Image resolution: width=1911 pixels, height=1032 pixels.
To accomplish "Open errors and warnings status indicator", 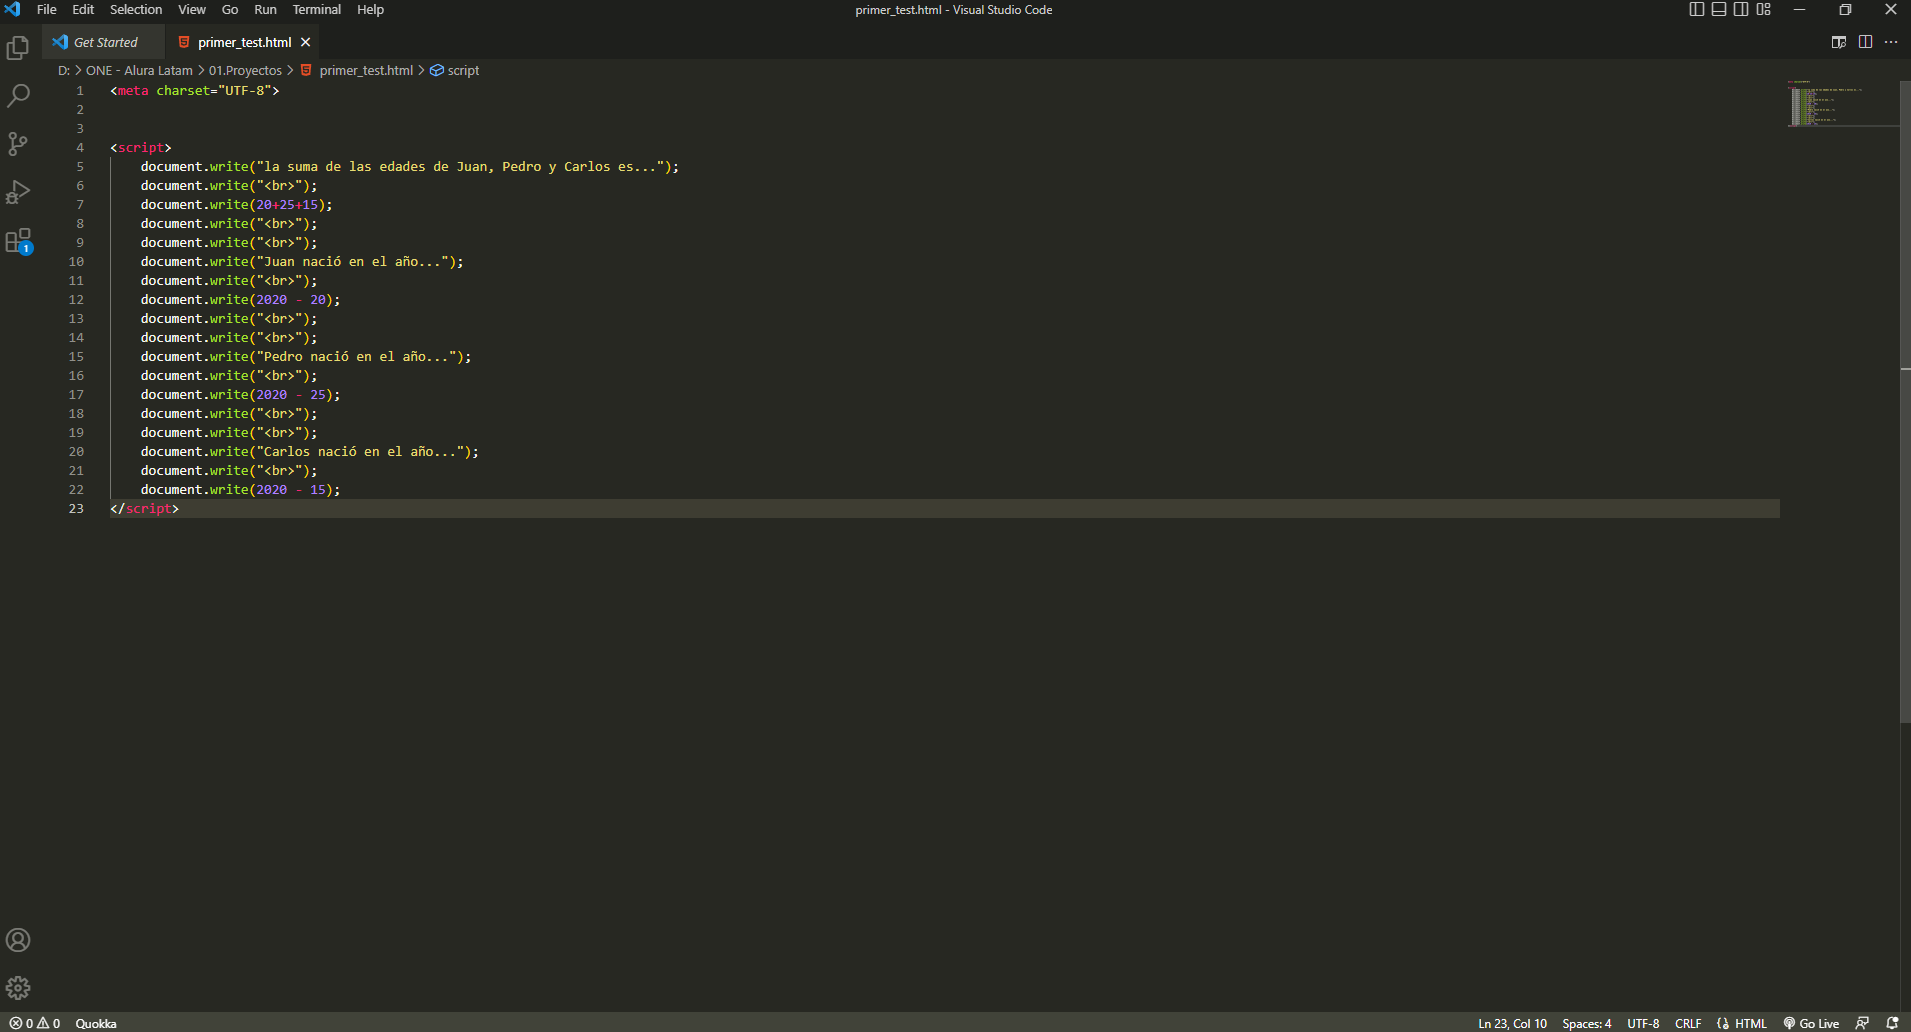I will click(35, 1023).
